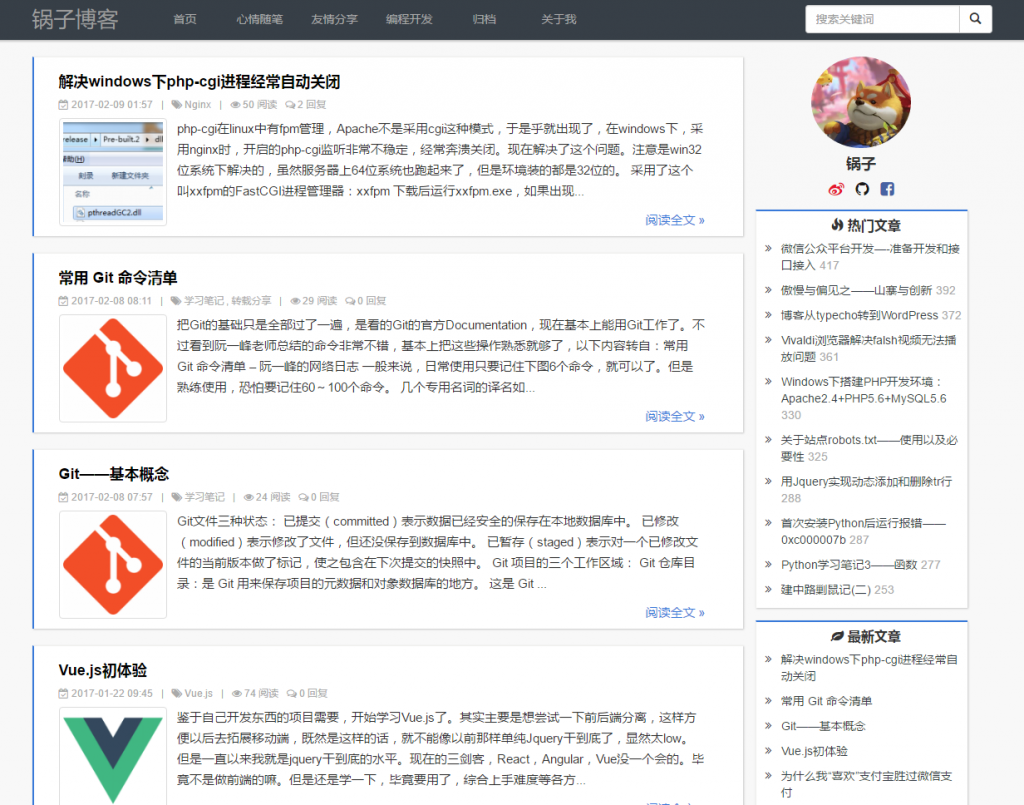Click the 24 阅读 view count
1024x805 pixels.
[267, 497]
